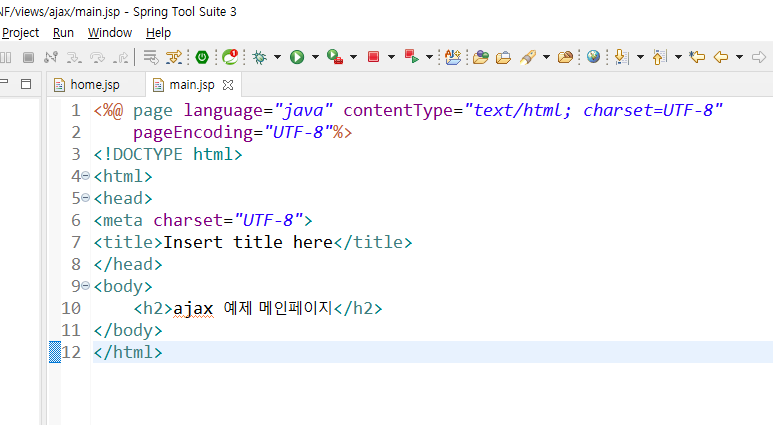Click the Last Edit Location icon
Viewport: 773px width, 425px height.
click(697, 57)
